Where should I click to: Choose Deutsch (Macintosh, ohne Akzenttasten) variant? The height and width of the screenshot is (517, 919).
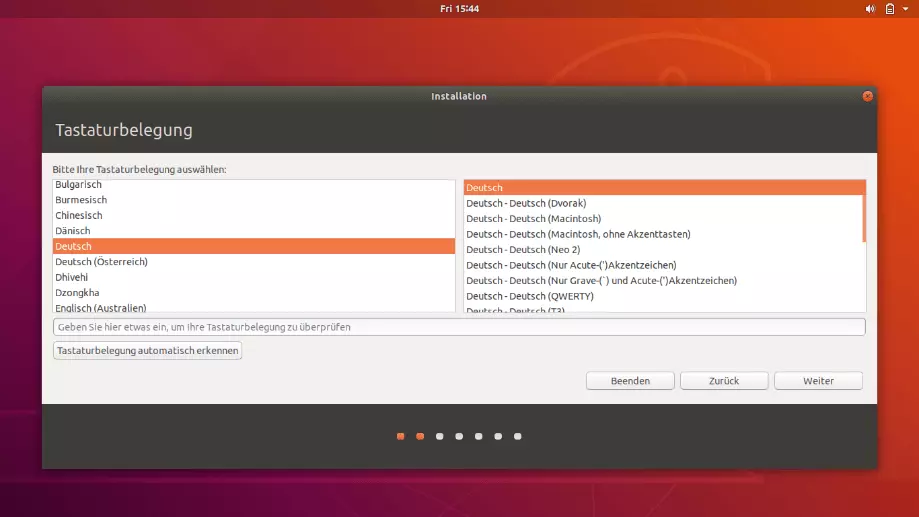[x=663, y=234]
